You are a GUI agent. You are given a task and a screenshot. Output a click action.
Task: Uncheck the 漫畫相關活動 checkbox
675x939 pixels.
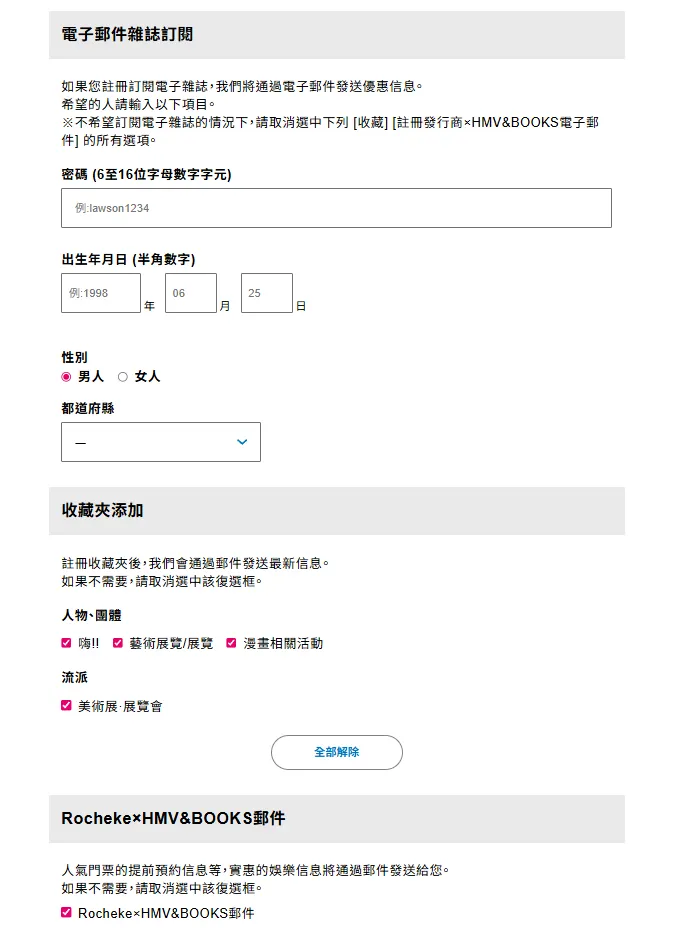[x=232, y=643]
